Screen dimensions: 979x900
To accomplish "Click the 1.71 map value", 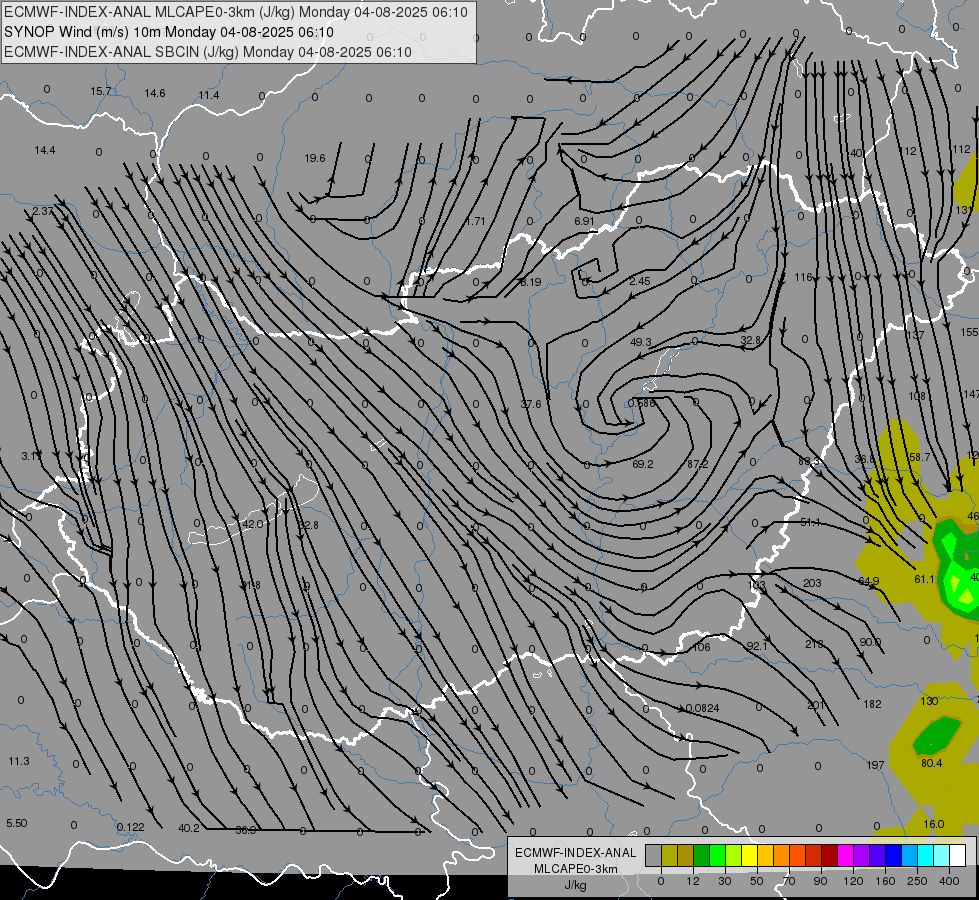I will click(x=475, y=221).
